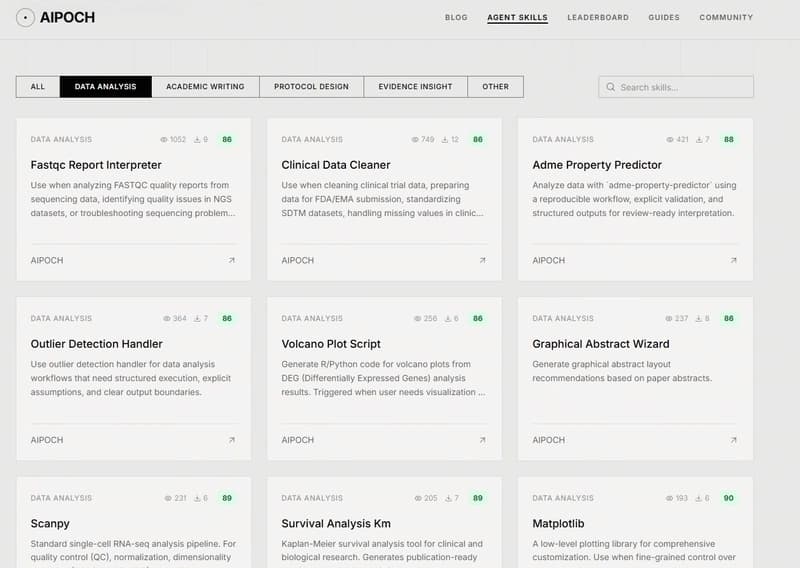Switch to PROTOCOL DESIGN filter
800x568 pixels.
pos(311,87)
